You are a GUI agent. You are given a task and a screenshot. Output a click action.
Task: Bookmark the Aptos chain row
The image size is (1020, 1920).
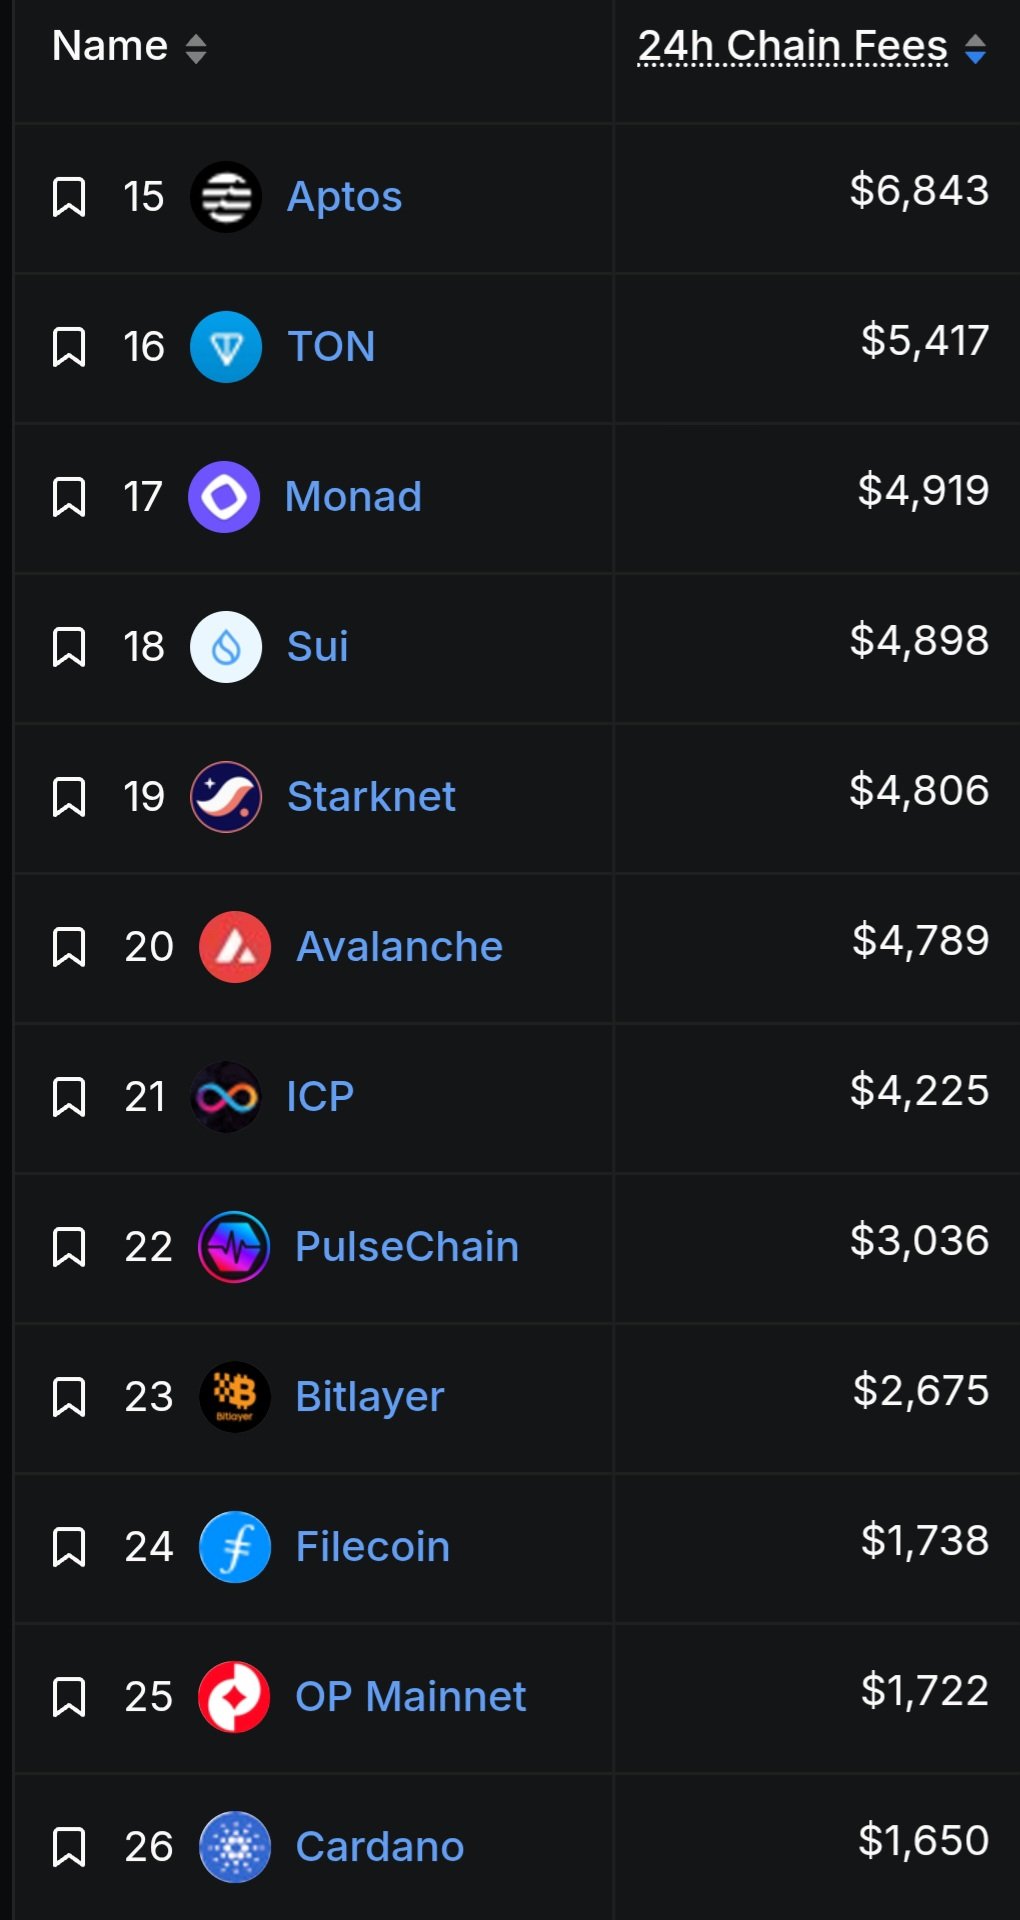click(69, 197)
